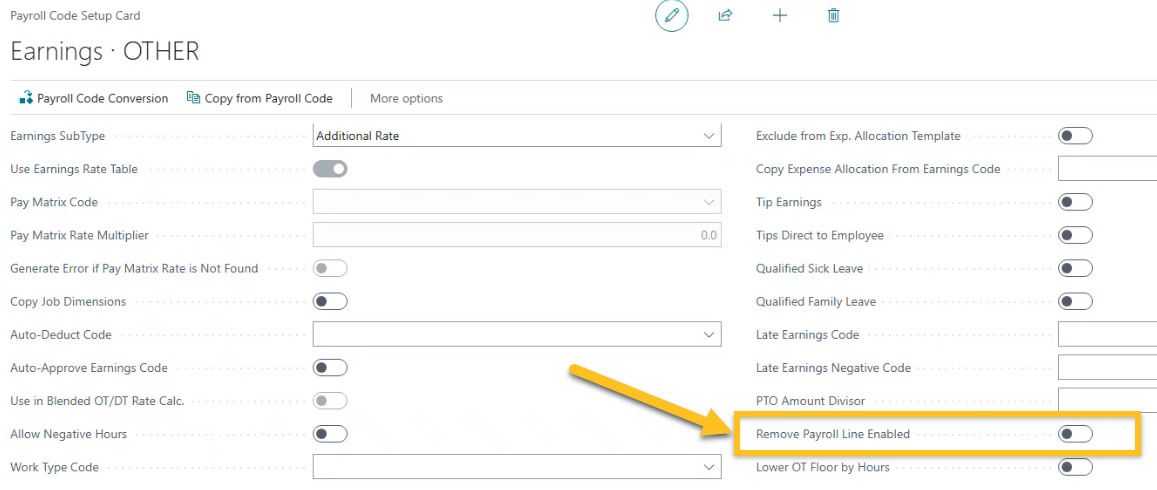The height and width of the screenshot is (490, 1157).
Task: Click the pencil edit icon
Action: [671, 16]
